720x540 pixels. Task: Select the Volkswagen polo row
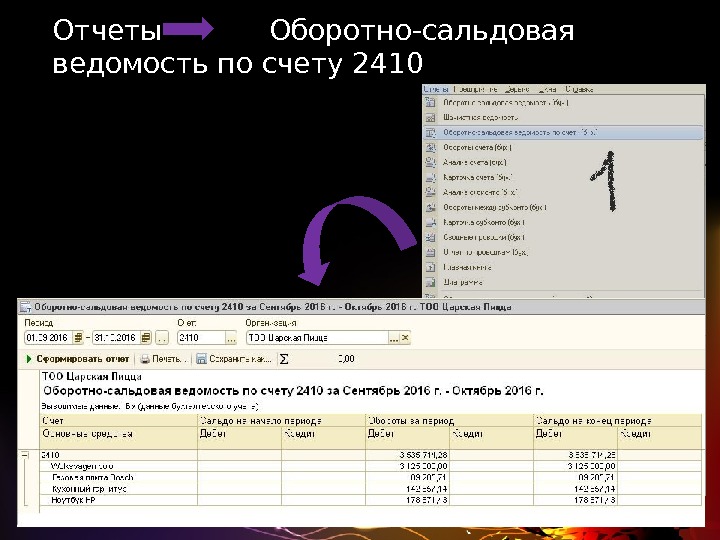pyautogui.click(x=371, y=466)
